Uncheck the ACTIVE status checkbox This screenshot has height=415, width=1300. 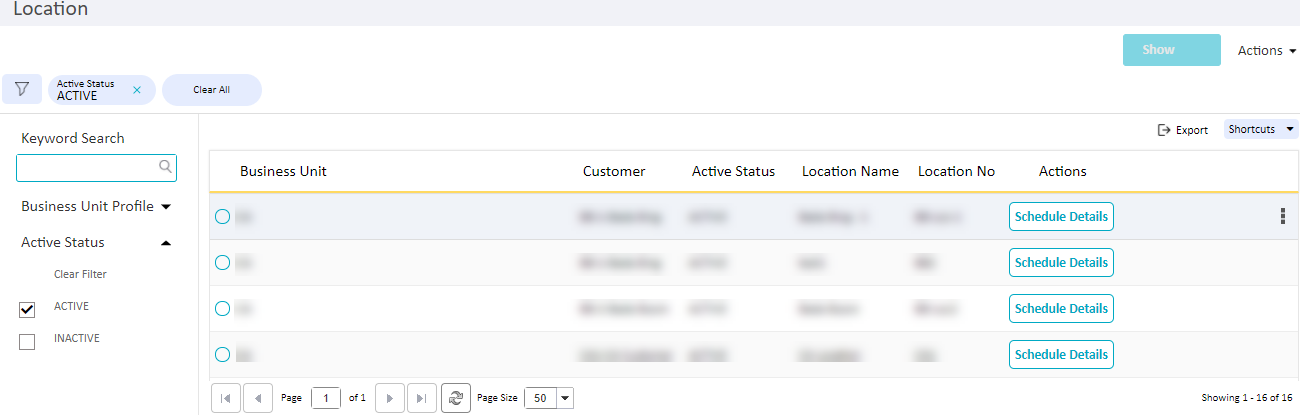[28, 310]
